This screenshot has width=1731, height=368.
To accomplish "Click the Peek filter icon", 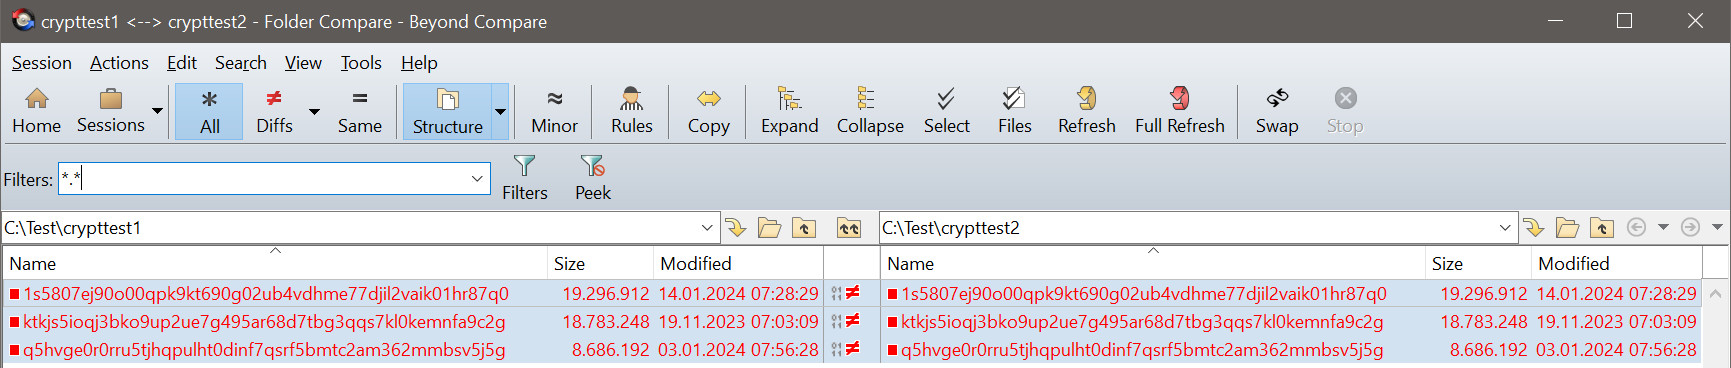I will (592, 165).
